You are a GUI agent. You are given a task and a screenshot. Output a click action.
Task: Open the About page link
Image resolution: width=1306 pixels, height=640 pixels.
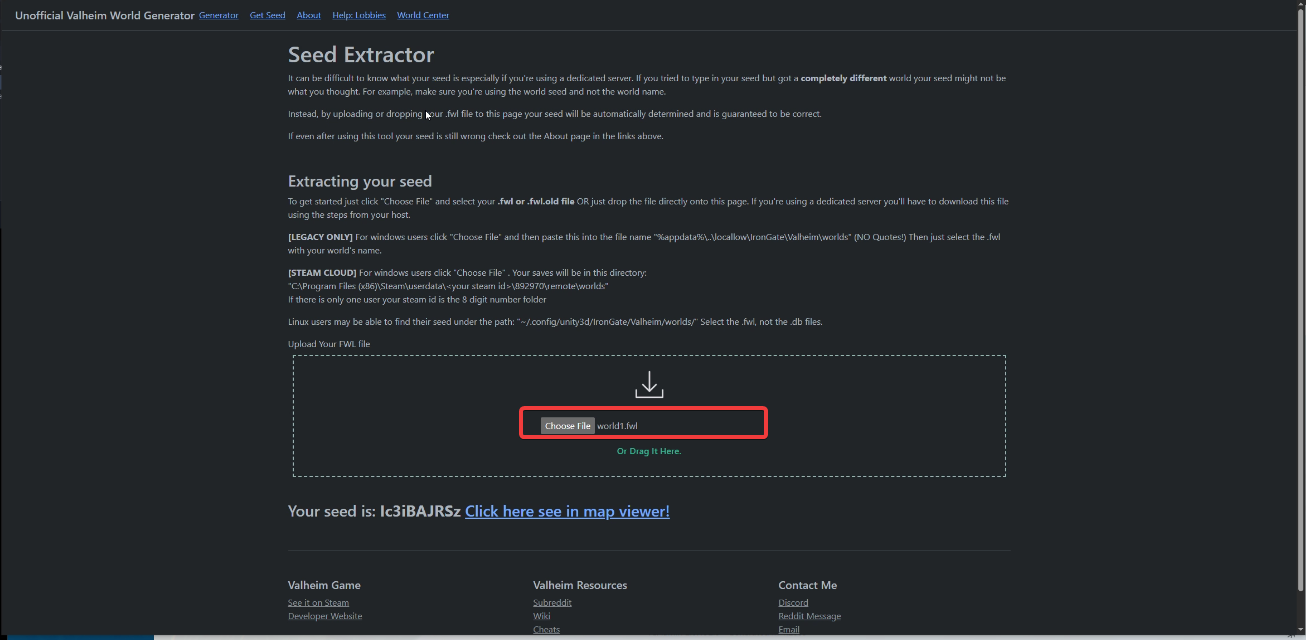click(x=309, y=16)
